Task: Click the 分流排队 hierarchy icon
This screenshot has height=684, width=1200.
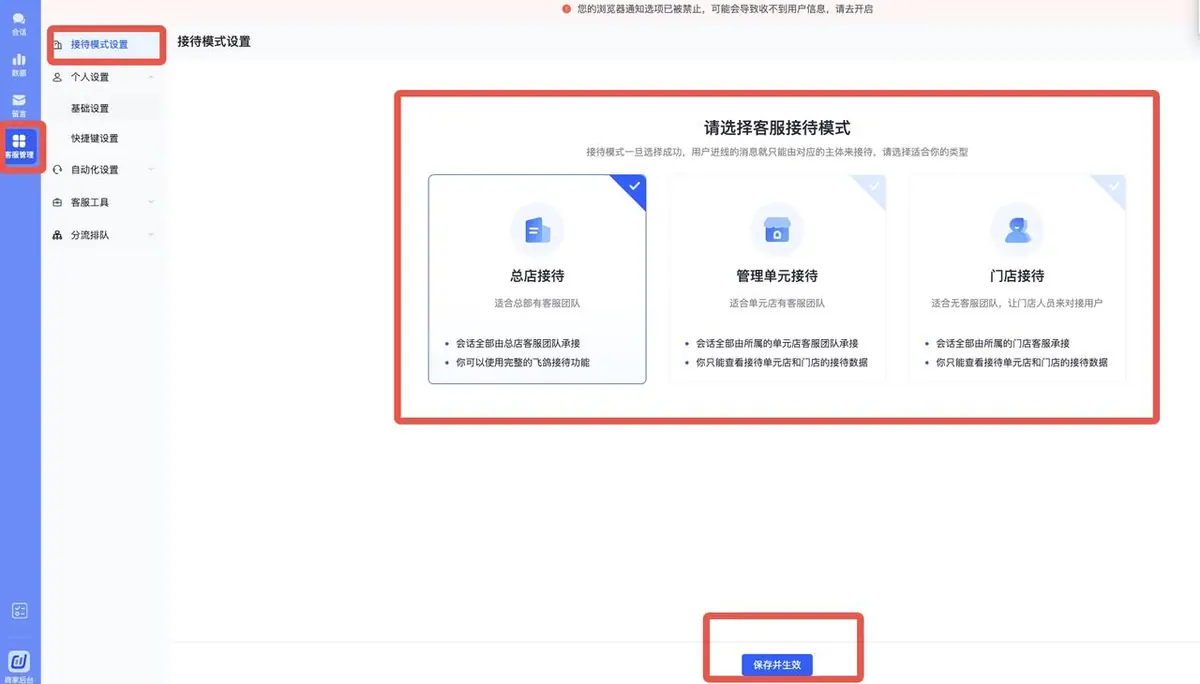Action: (58, 235)
